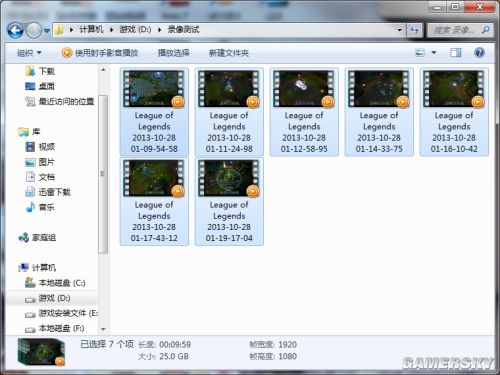
Task: Click 使用射手影音播放 button
Action: coord(100,53)
